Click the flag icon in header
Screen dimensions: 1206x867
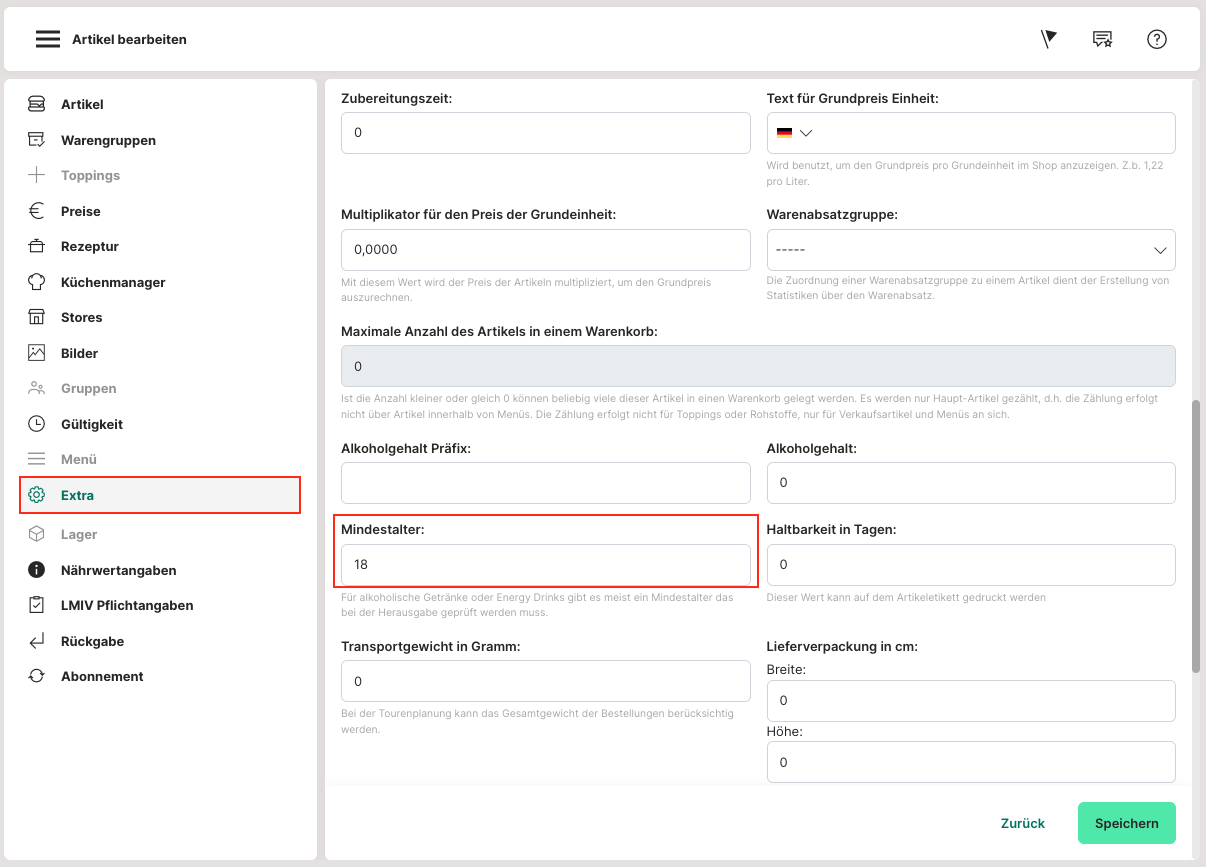[1048, 39]
